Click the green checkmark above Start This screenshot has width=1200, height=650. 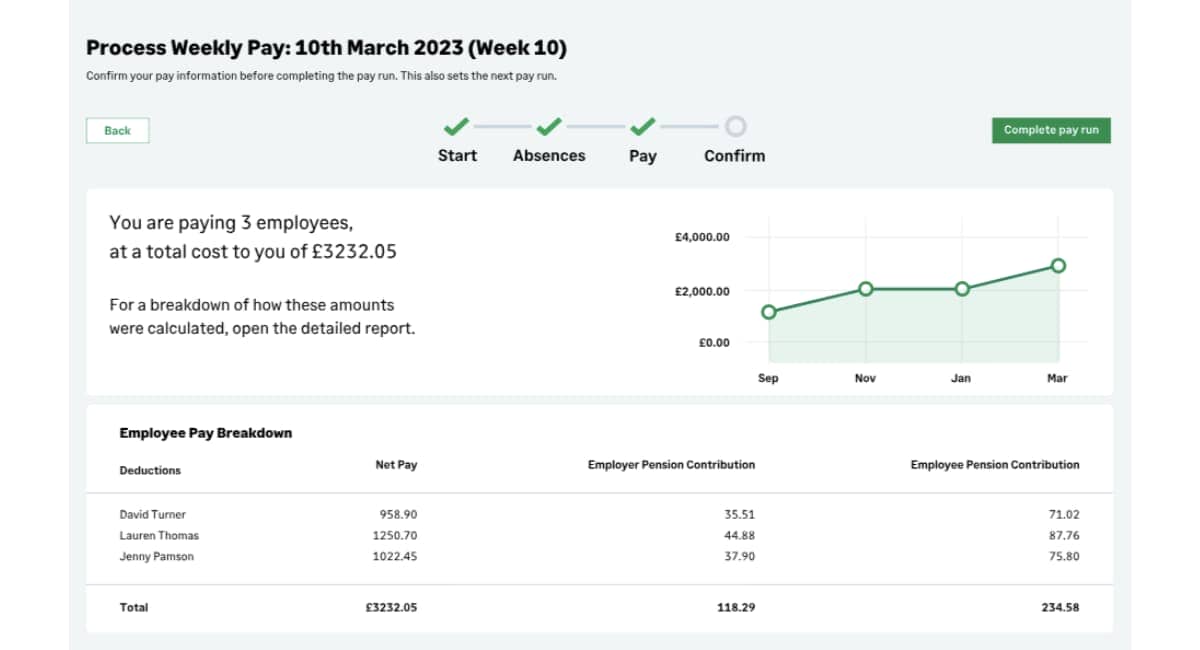click(456, 127)
